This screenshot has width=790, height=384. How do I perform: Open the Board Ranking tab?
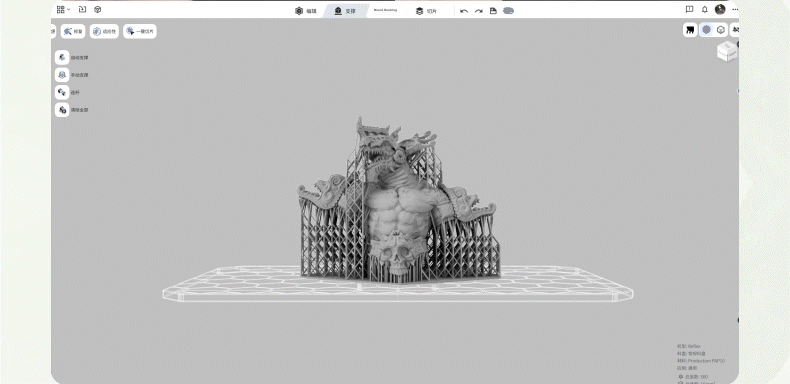pyautogui.click(x=385, y=10)
